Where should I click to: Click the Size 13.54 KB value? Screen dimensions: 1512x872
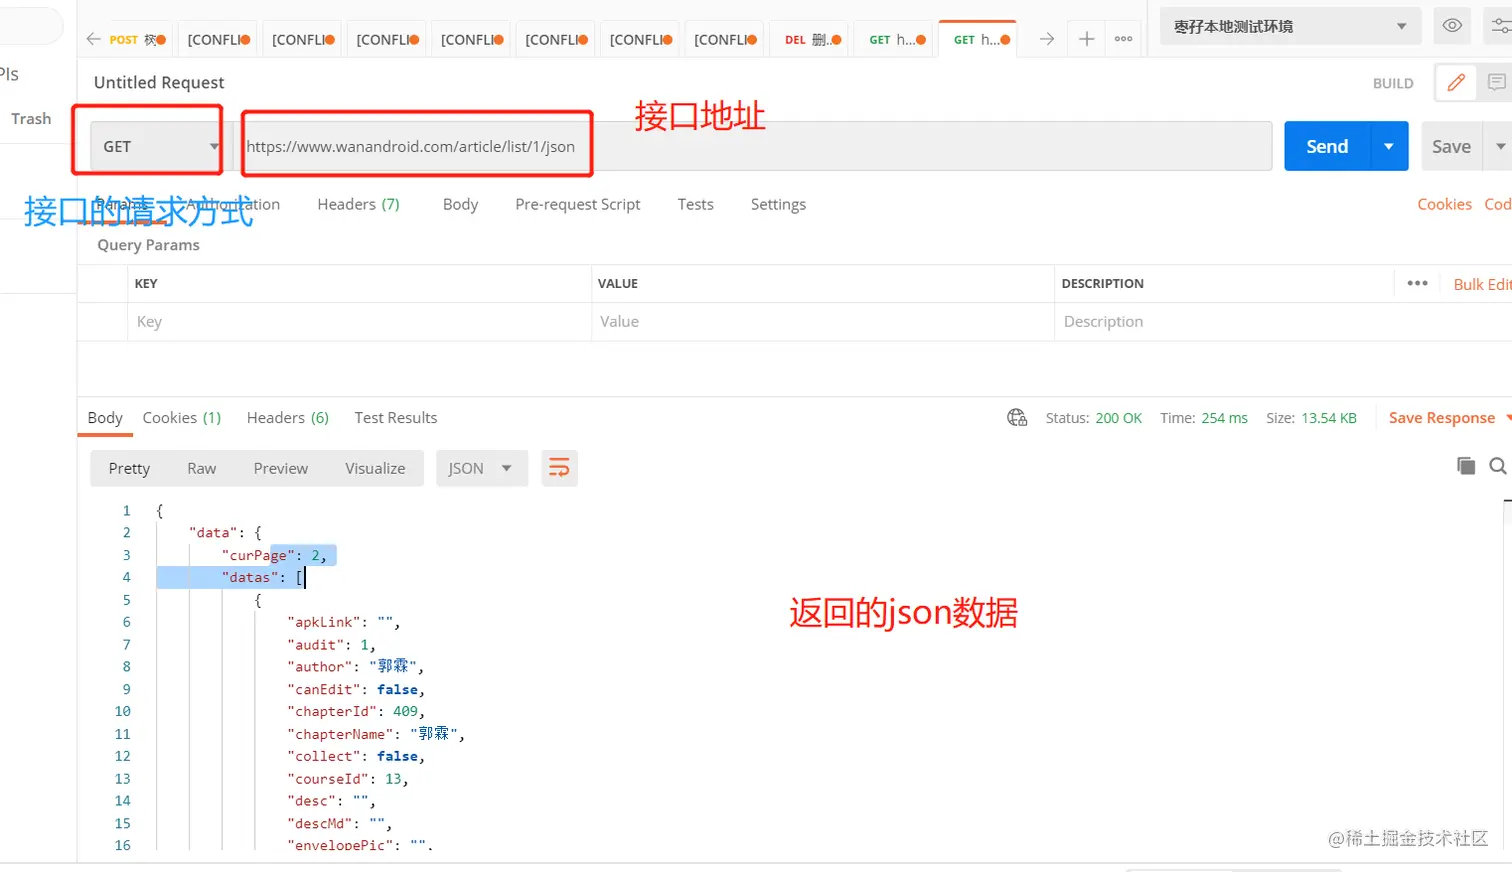pyautogui.click(x=1329, y=418)
